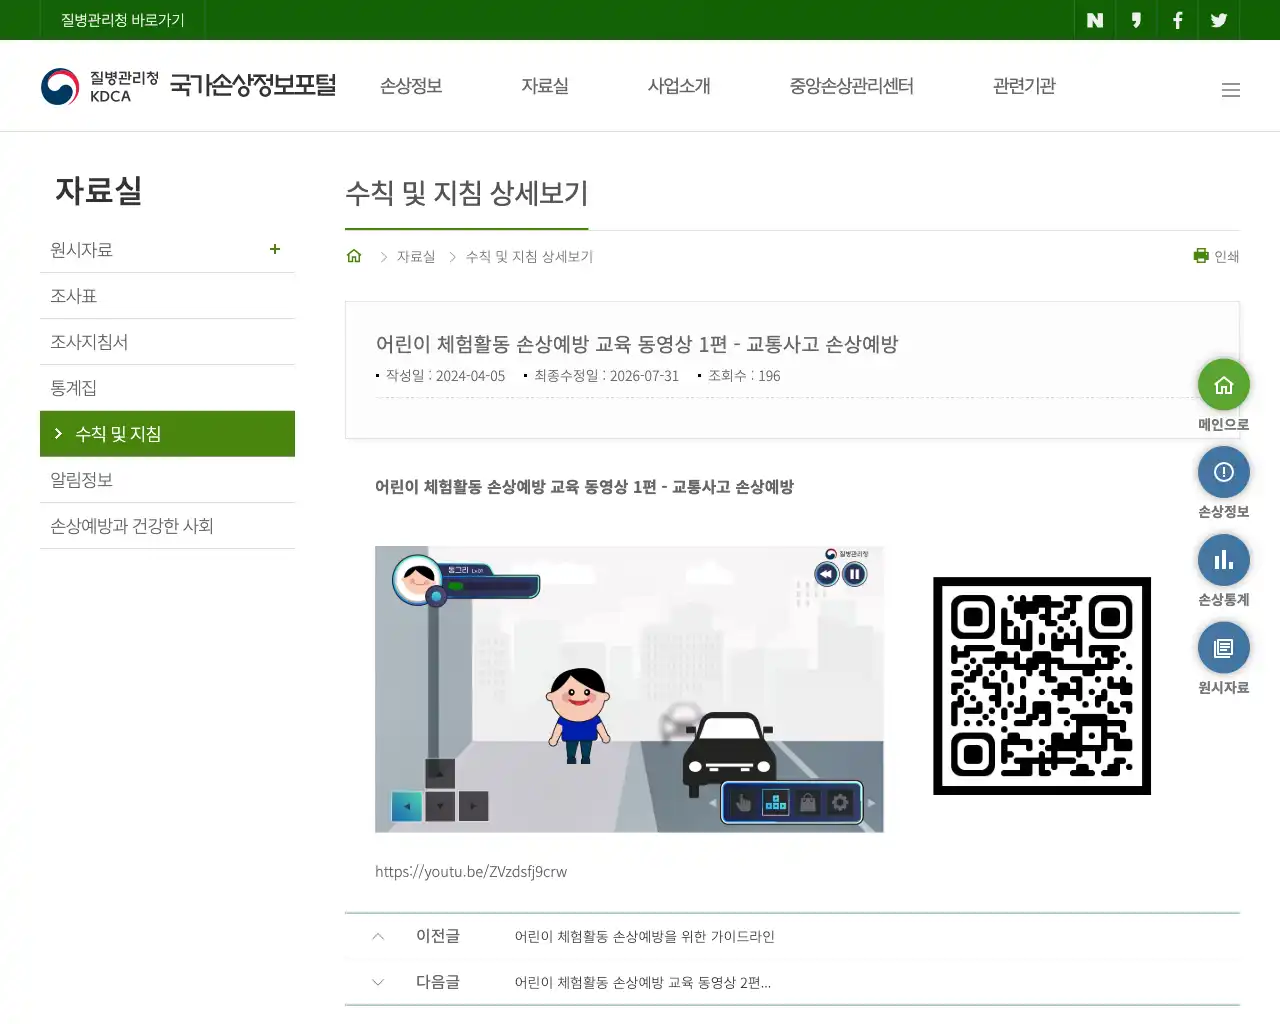Viewport: 1280px width, 1024px height.
Task: Click the QR code image
Action: click(1042, 686)
